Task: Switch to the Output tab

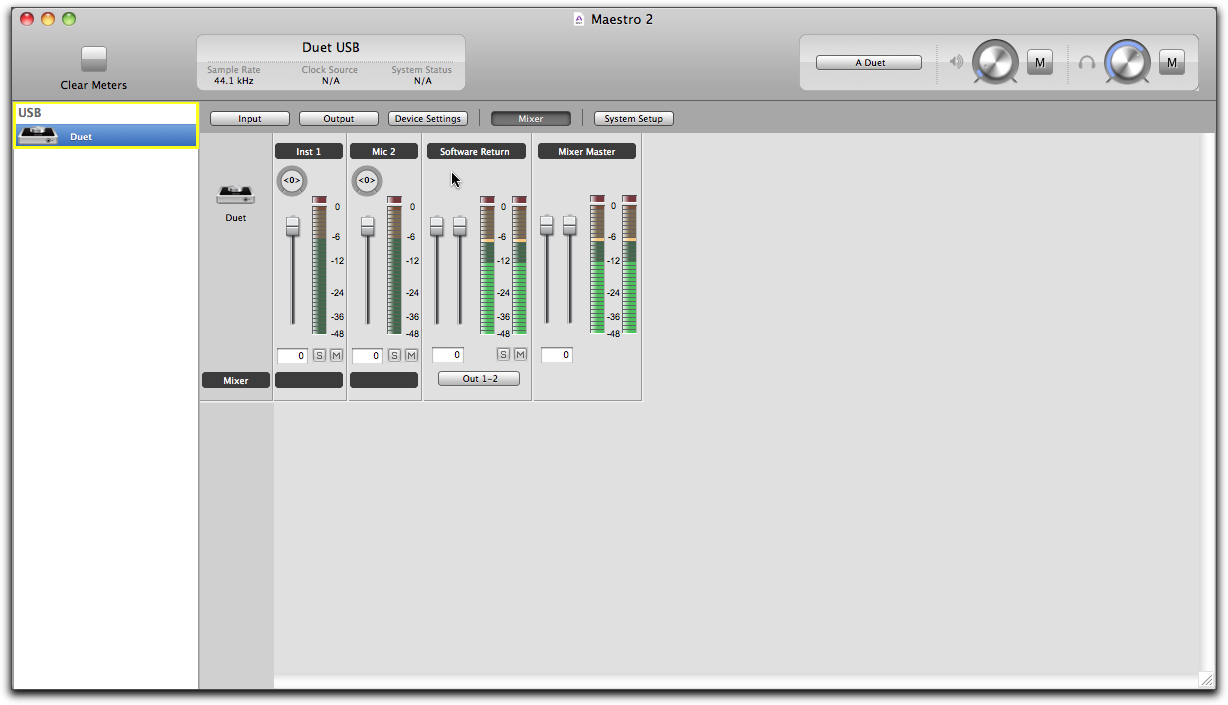Action: (x=339, y=118)
